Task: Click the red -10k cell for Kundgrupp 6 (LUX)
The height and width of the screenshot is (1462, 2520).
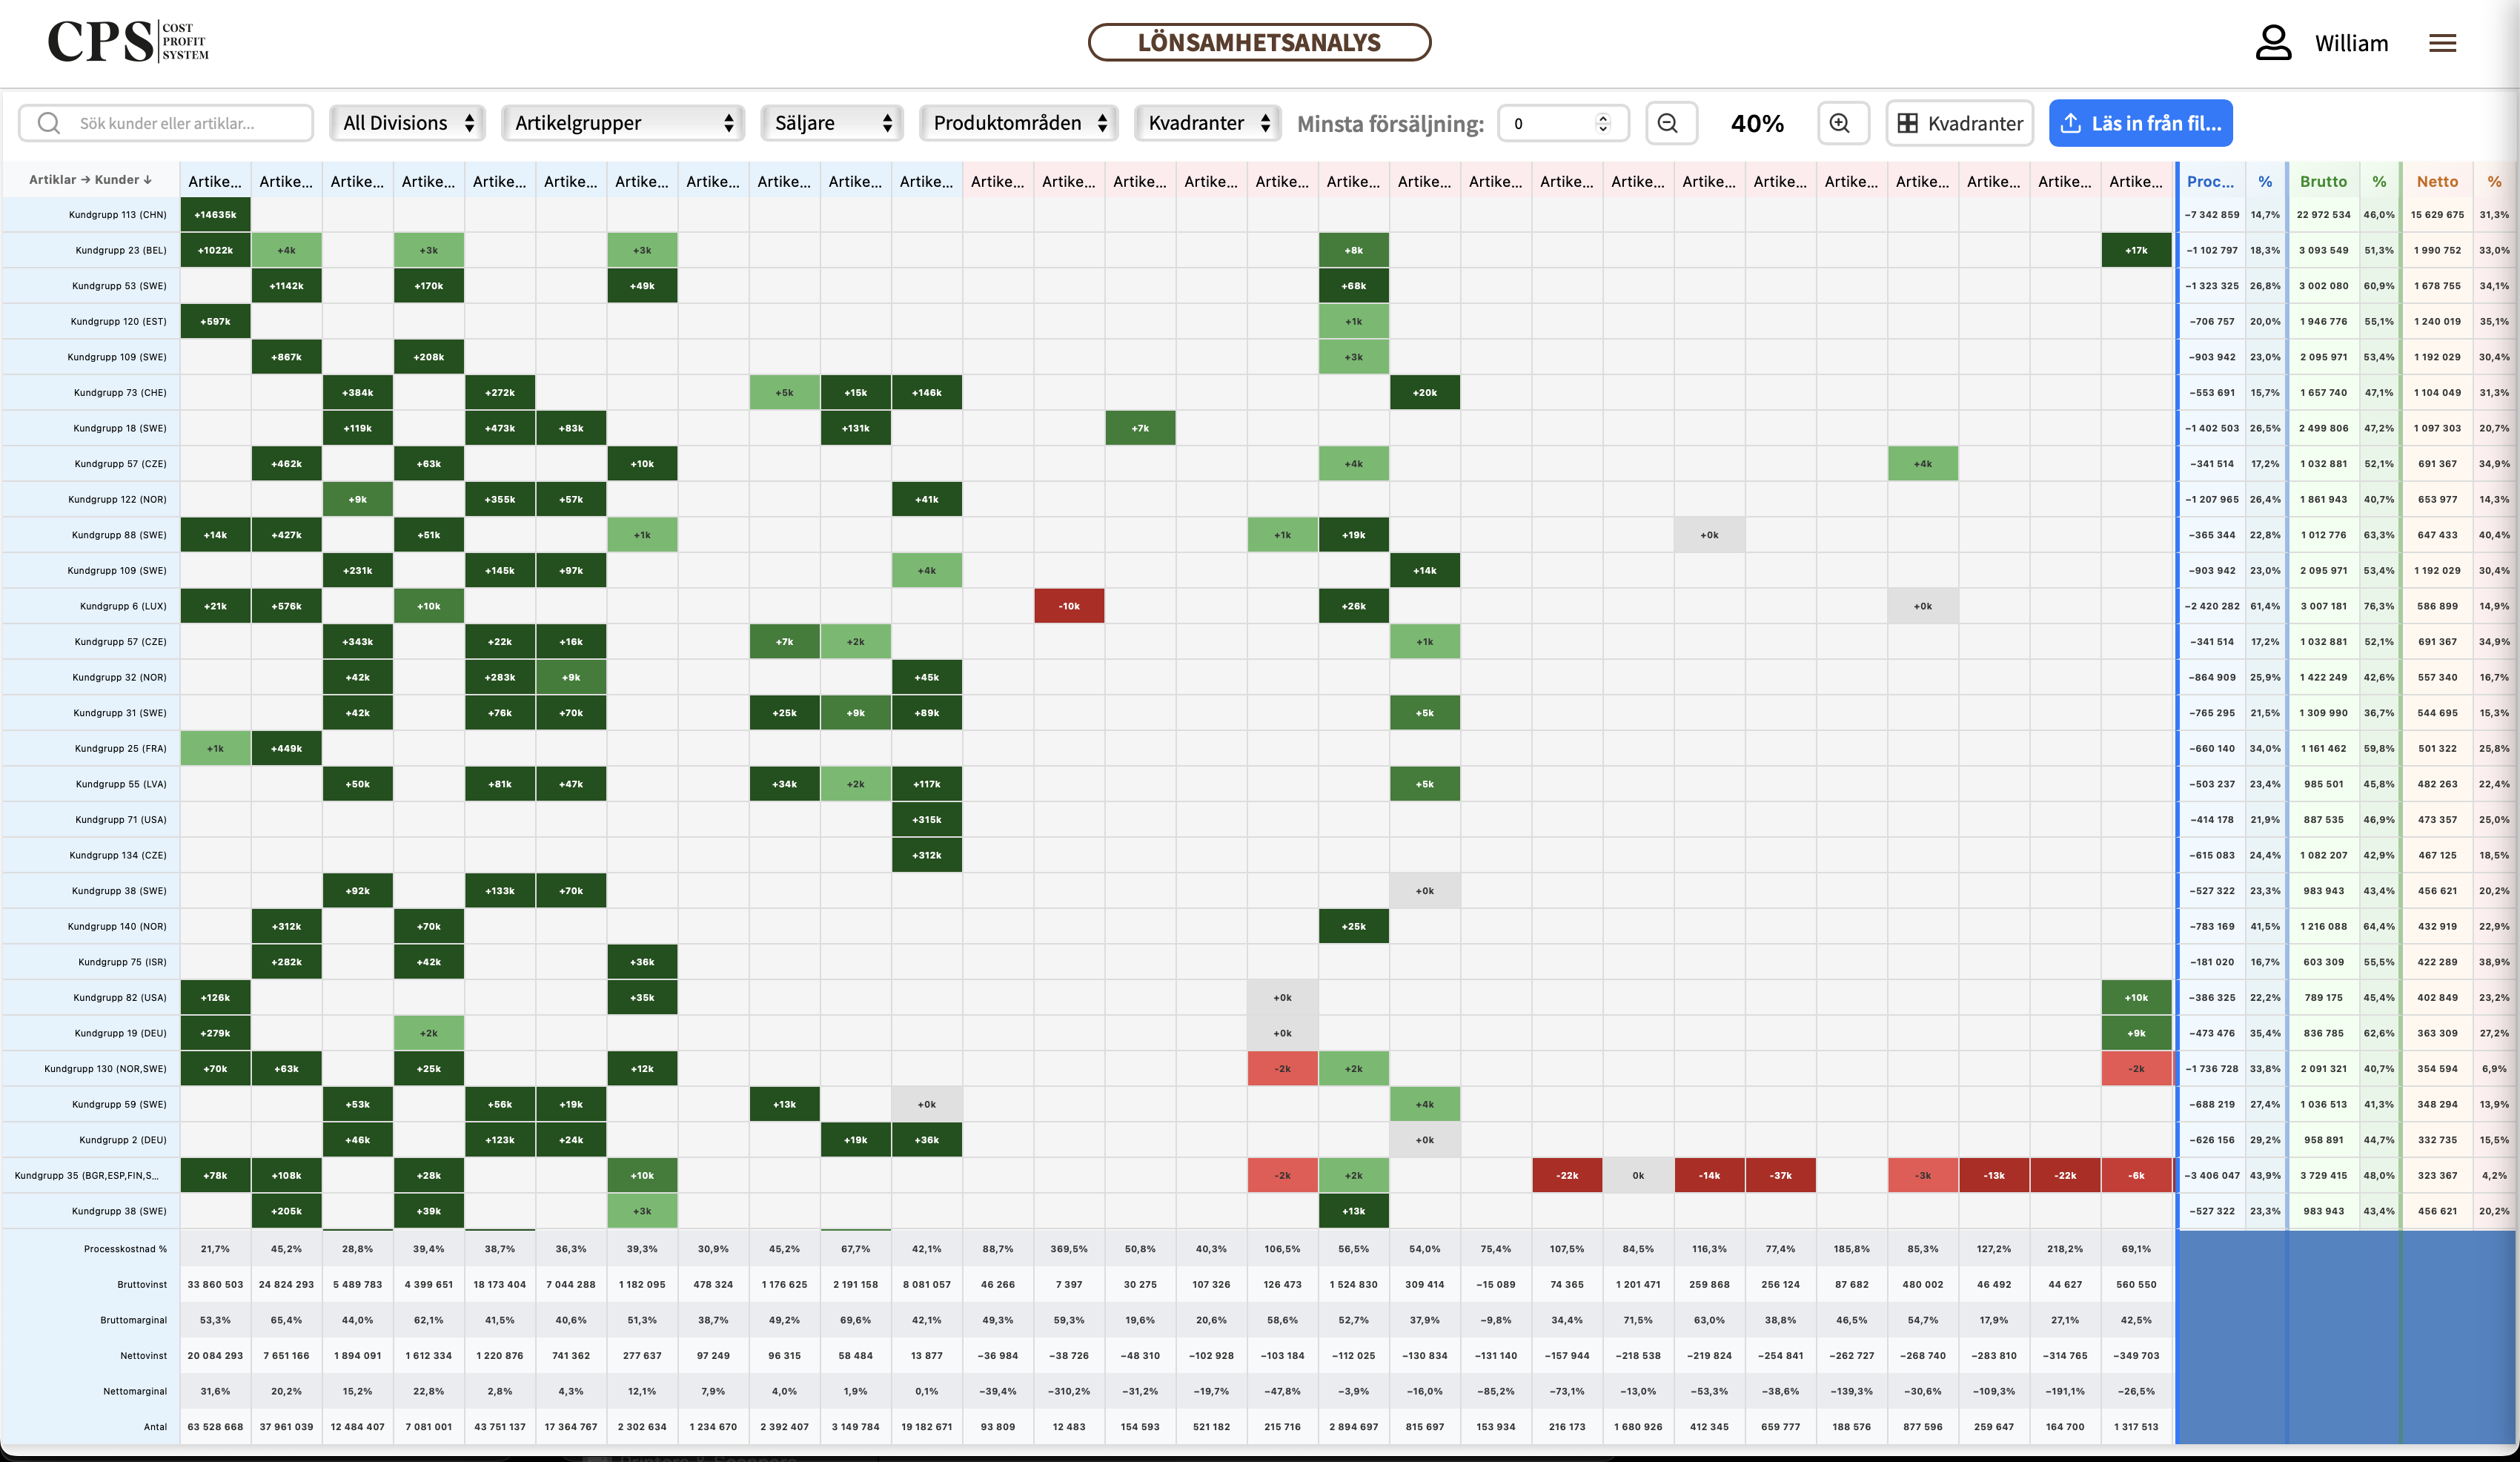Action: click(x=1069, y=606)
